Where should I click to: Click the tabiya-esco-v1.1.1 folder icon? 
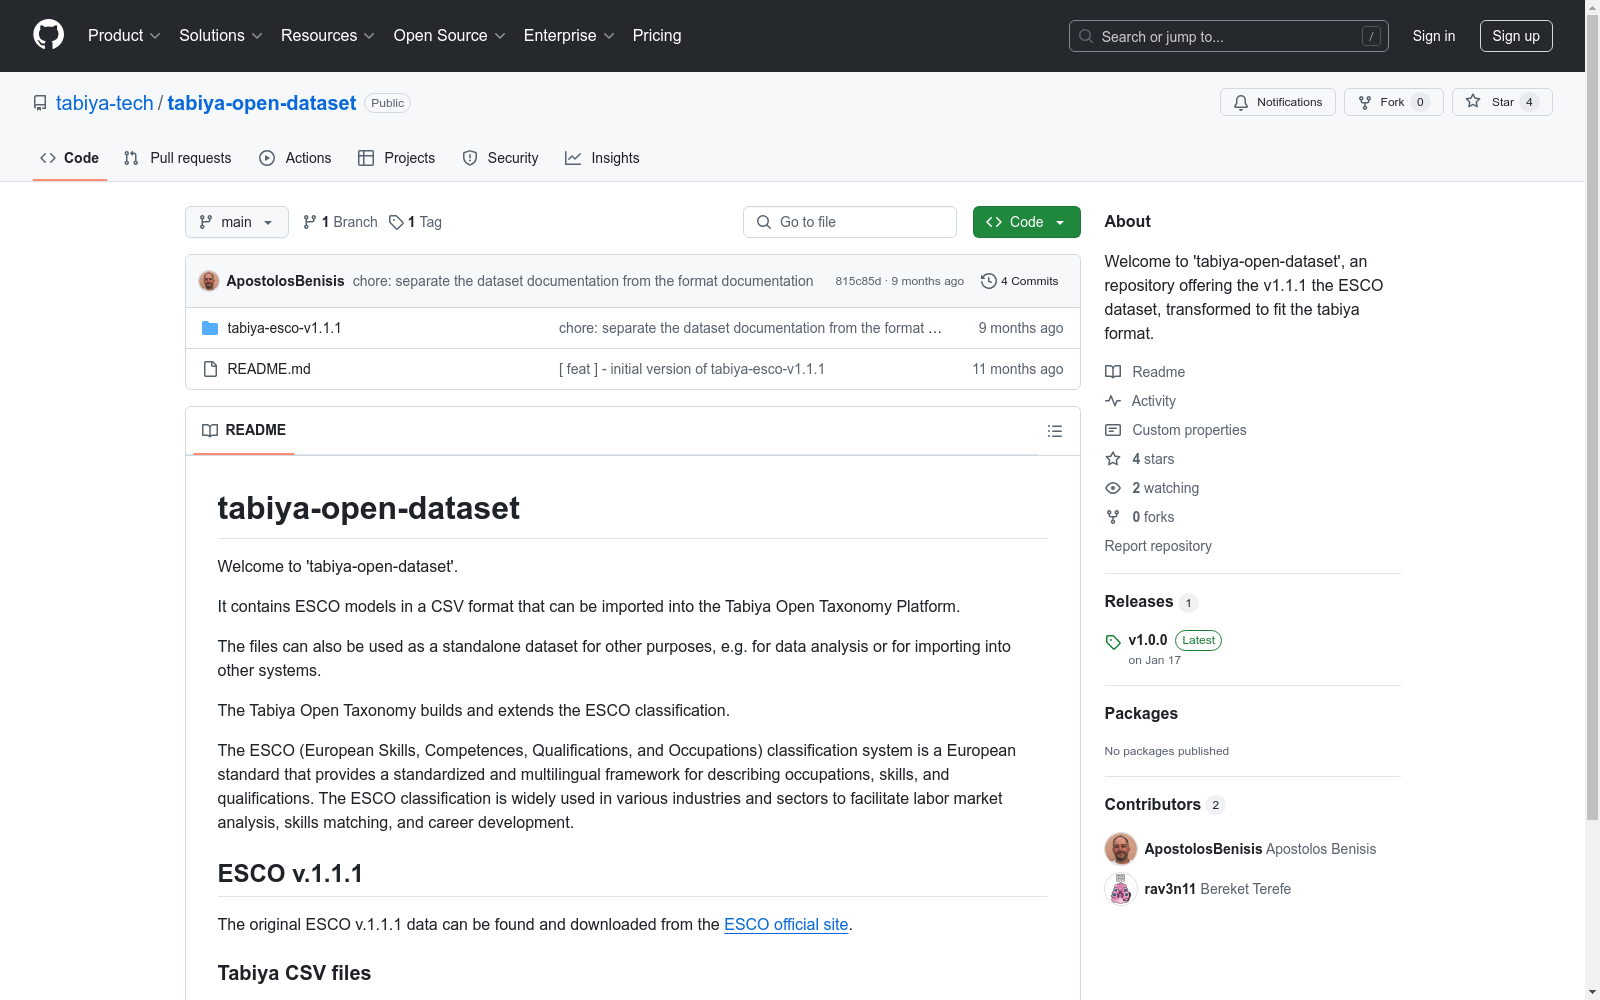[210, 328]
